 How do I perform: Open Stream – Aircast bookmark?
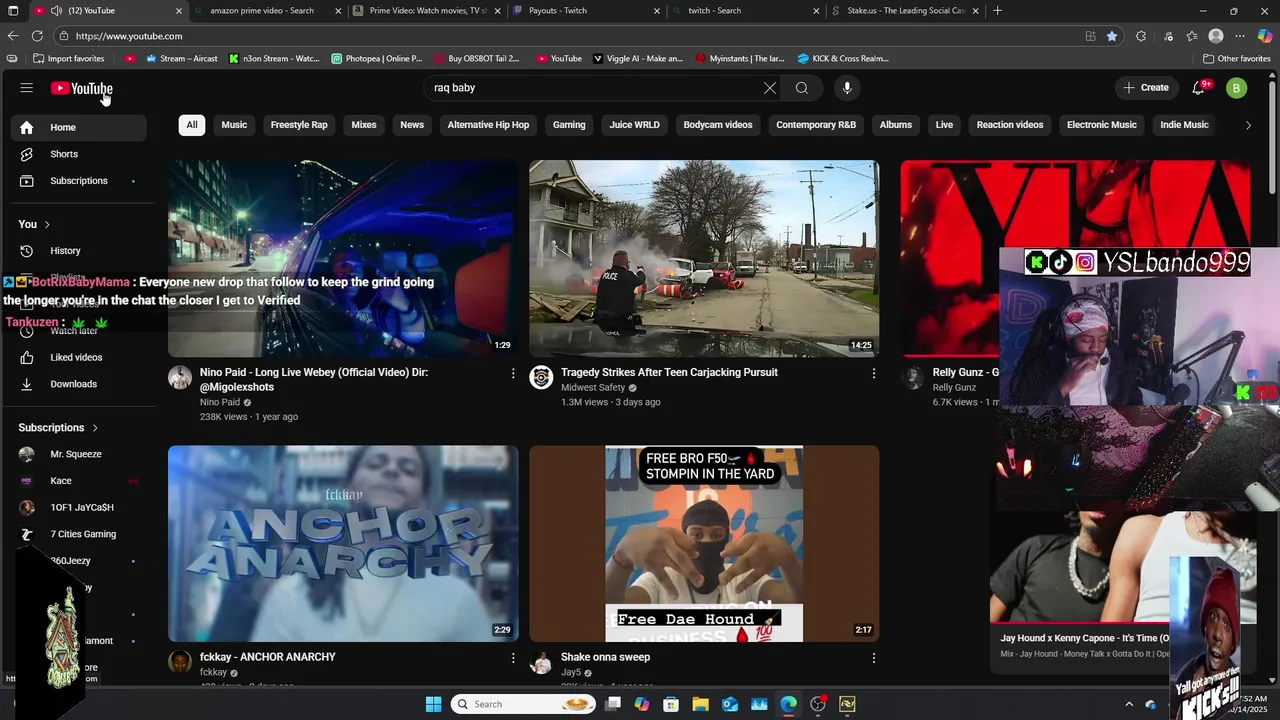(182, 58)
